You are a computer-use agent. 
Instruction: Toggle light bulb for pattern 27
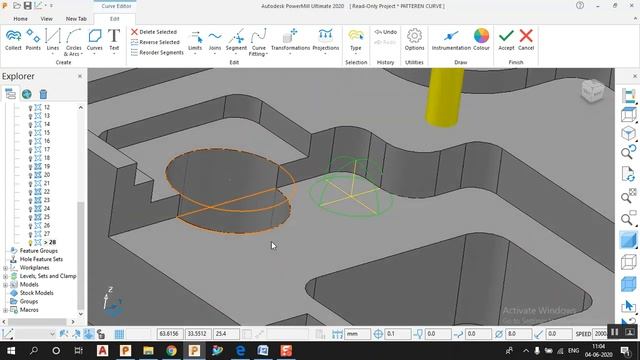(x=30, y=234)
